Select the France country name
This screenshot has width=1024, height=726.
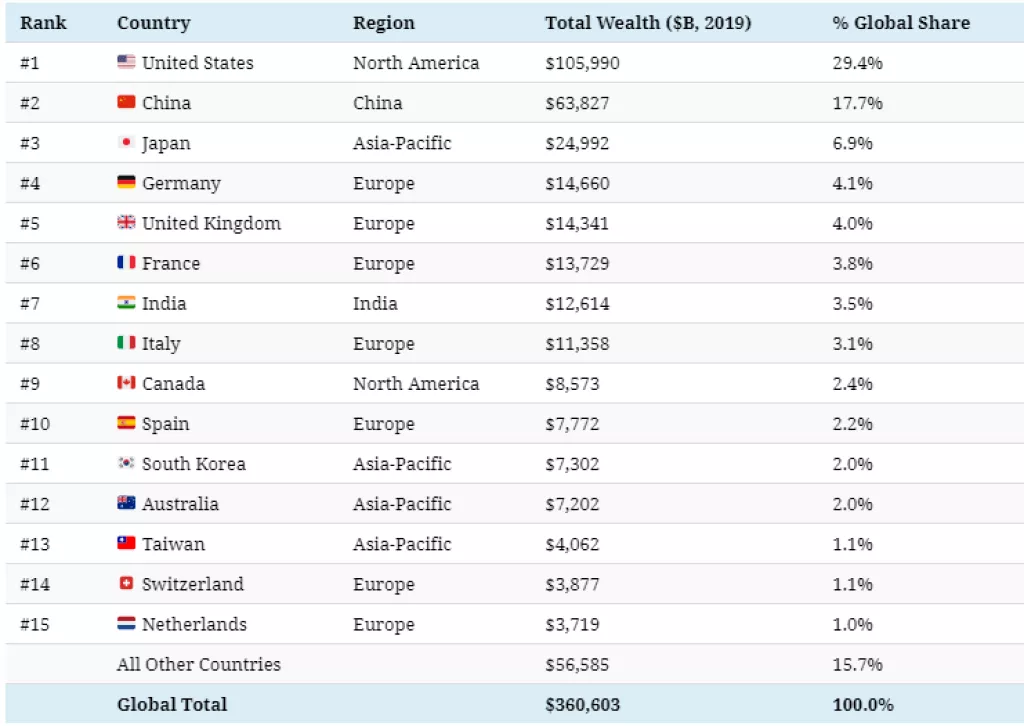[171, 263]
